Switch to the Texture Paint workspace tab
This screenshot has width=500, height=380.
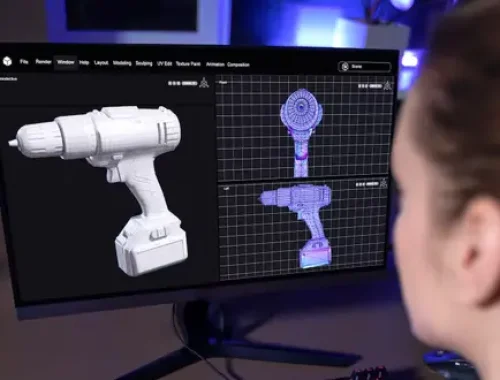pyautogui.click(x=188, y=64)
